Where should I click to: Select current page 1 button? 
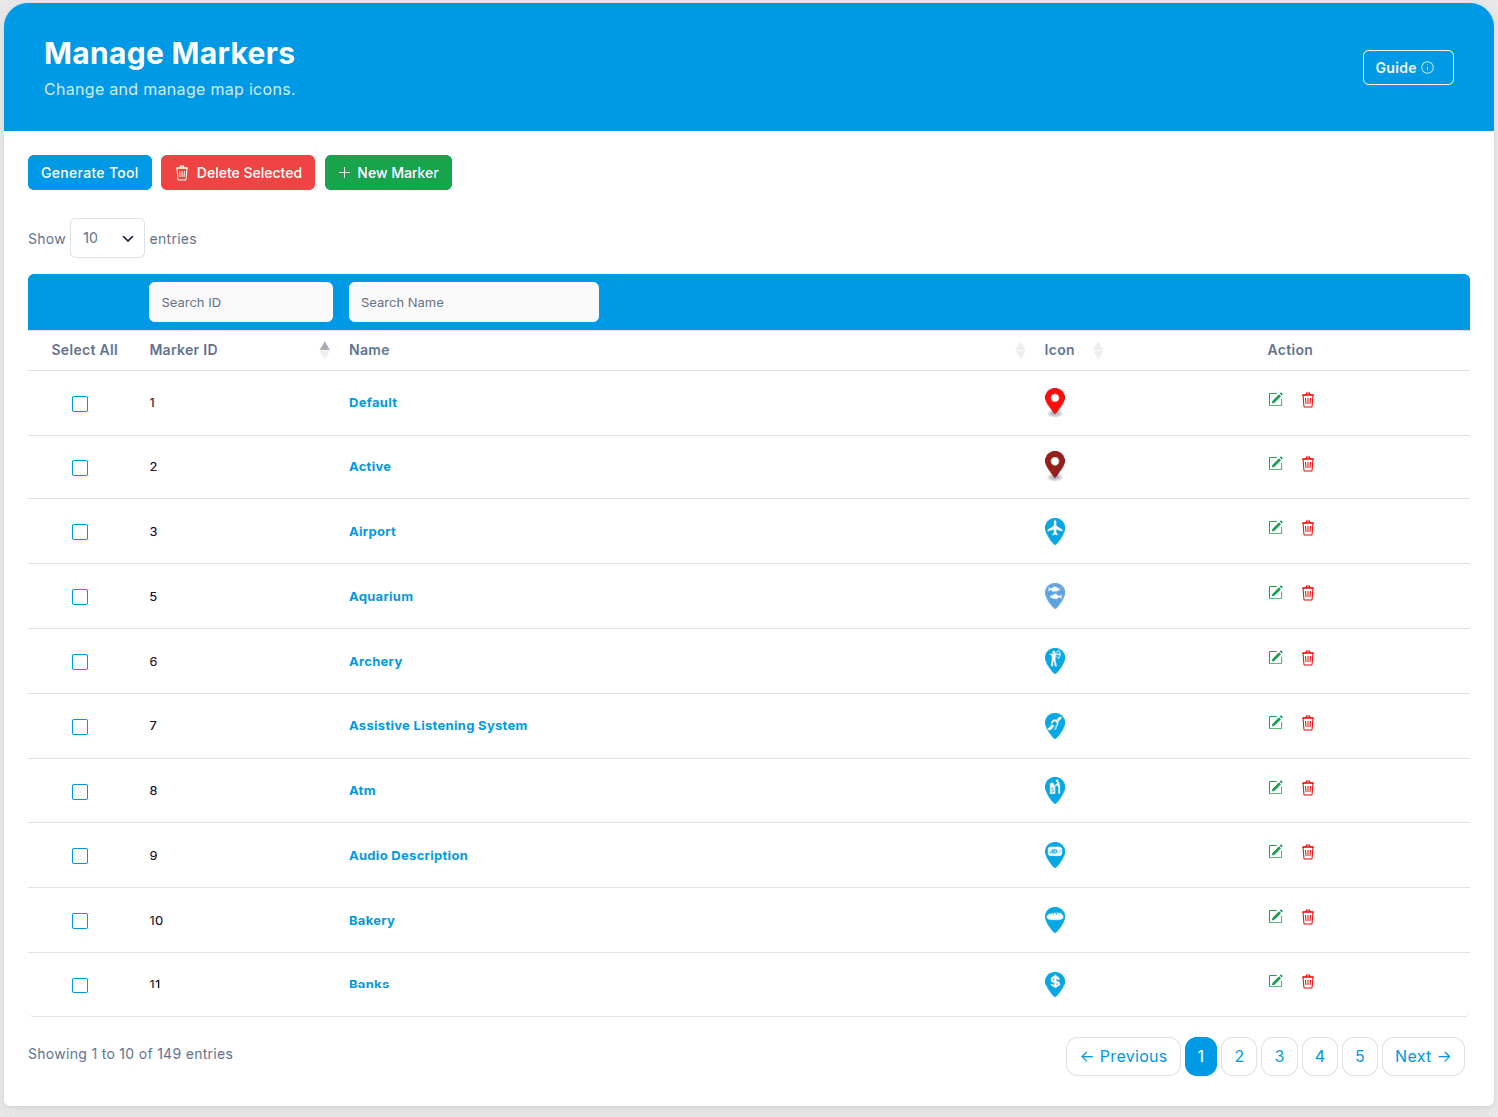coord(1201,1056)
